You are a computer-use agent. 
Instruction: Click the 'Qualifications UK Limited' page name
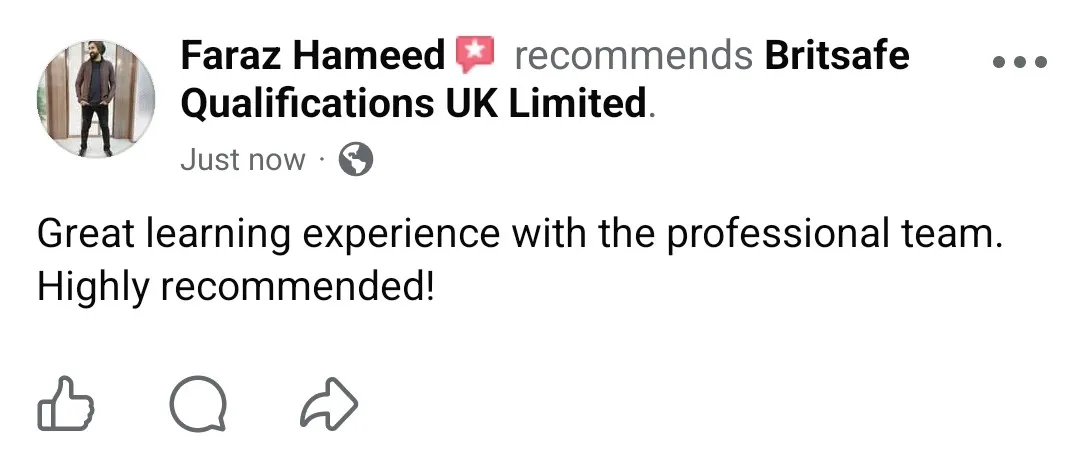pos(413,103)
